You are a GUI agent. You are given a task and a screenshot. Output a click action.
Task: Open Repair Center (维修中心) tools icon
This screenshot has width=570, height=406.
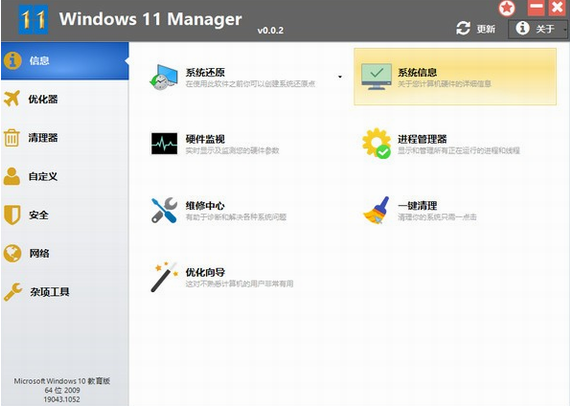coord(164,210)
